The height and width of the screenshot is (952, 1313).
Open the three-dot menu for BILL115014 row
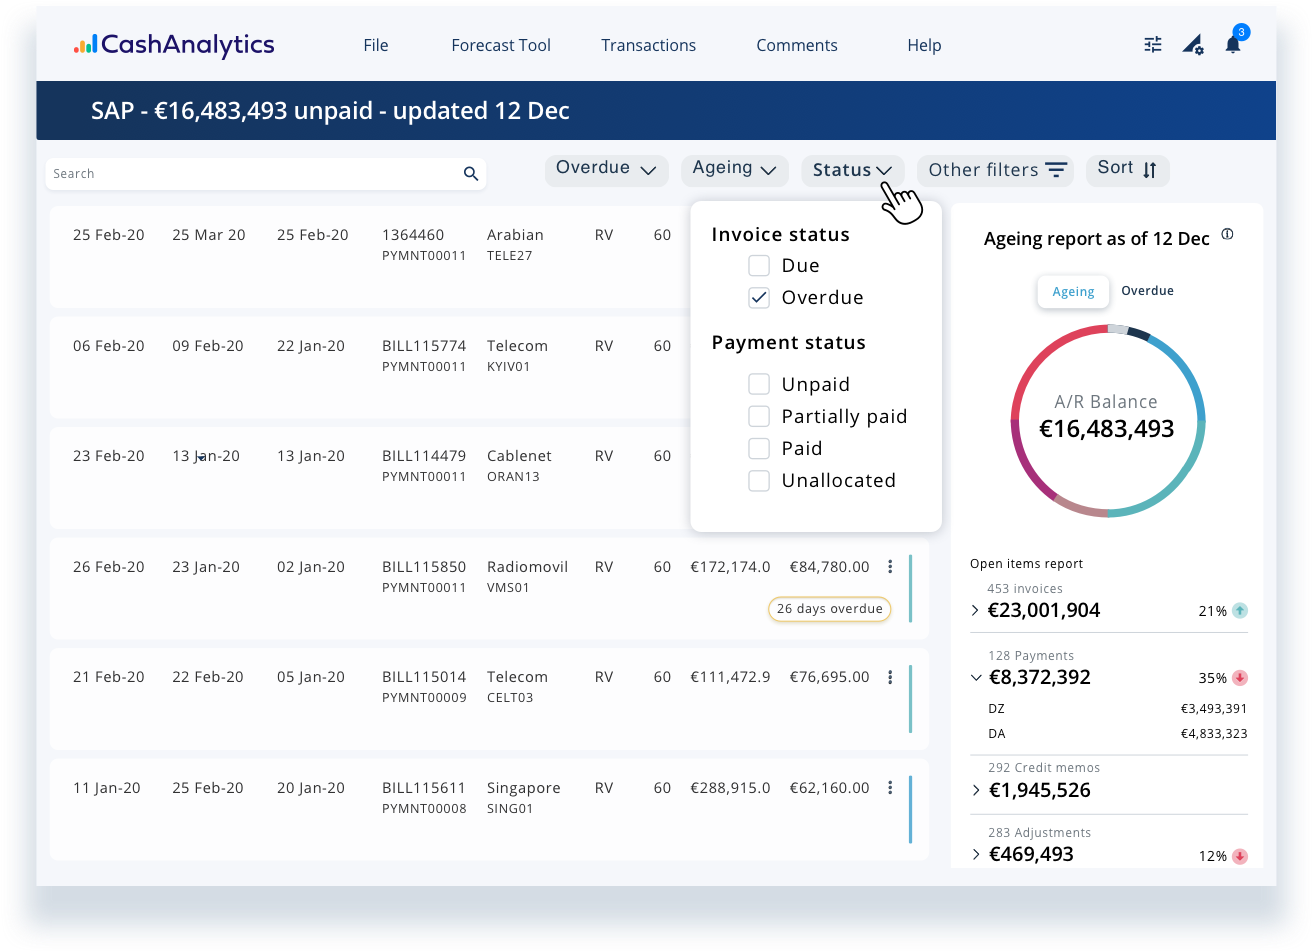tap(890, 677)
